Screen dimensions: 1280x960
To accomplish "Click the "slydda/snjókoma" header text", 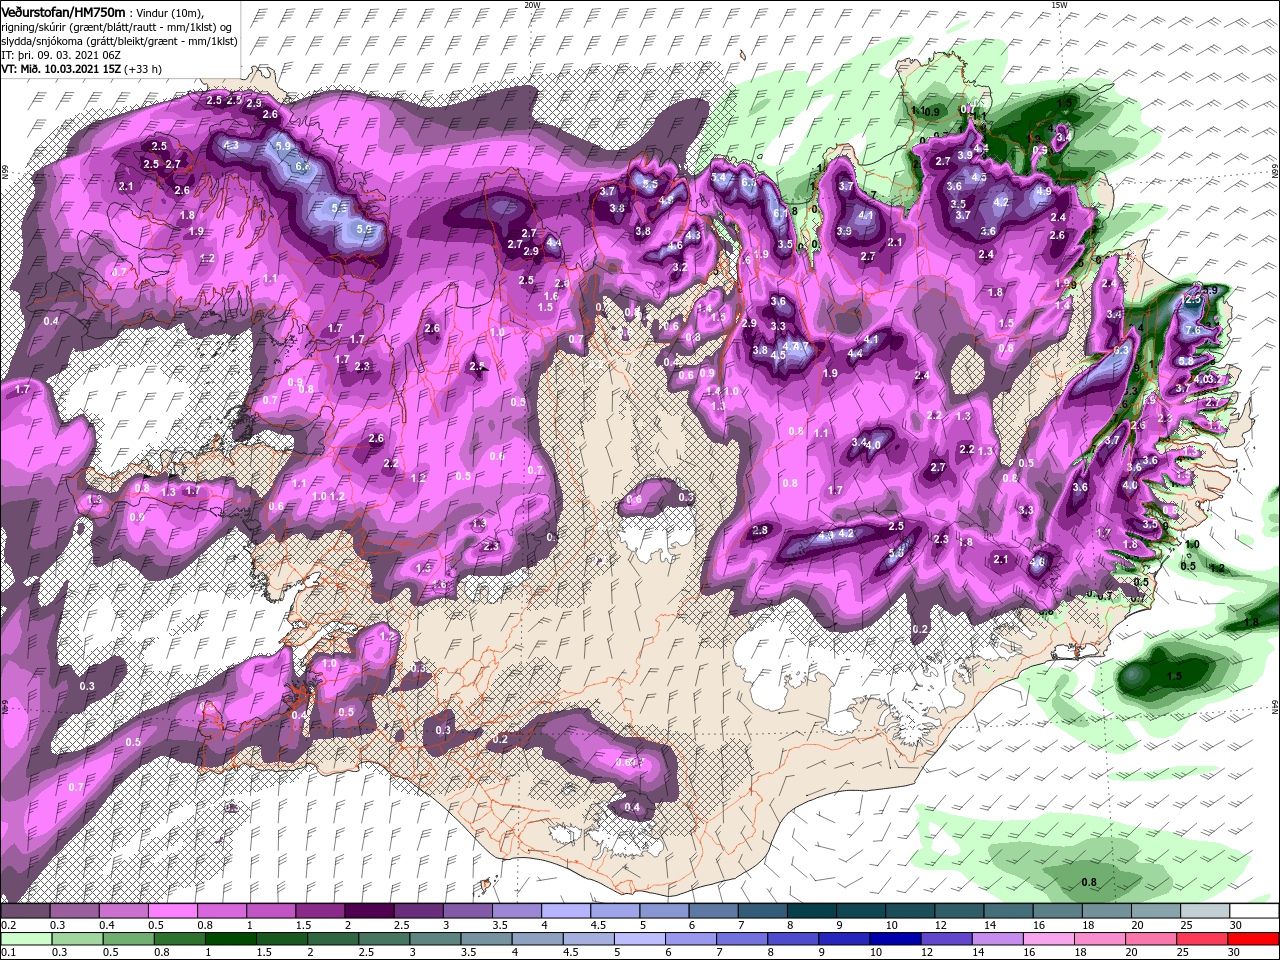I will point(43,40).
